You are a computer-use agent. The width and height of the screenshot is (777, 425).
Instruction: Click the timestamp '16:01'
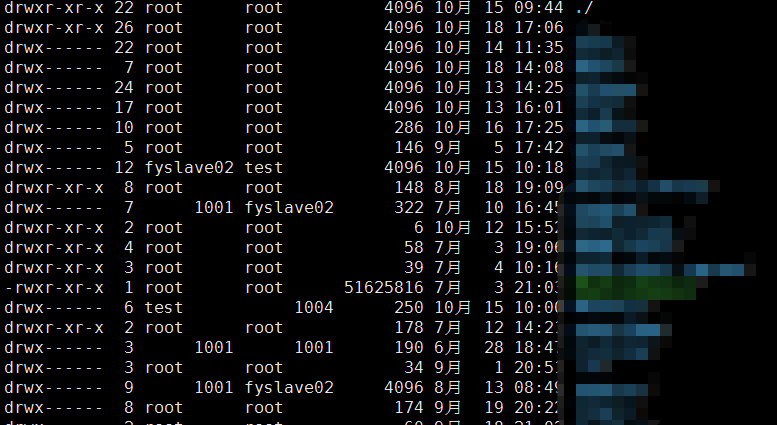(x=539, y=107)
